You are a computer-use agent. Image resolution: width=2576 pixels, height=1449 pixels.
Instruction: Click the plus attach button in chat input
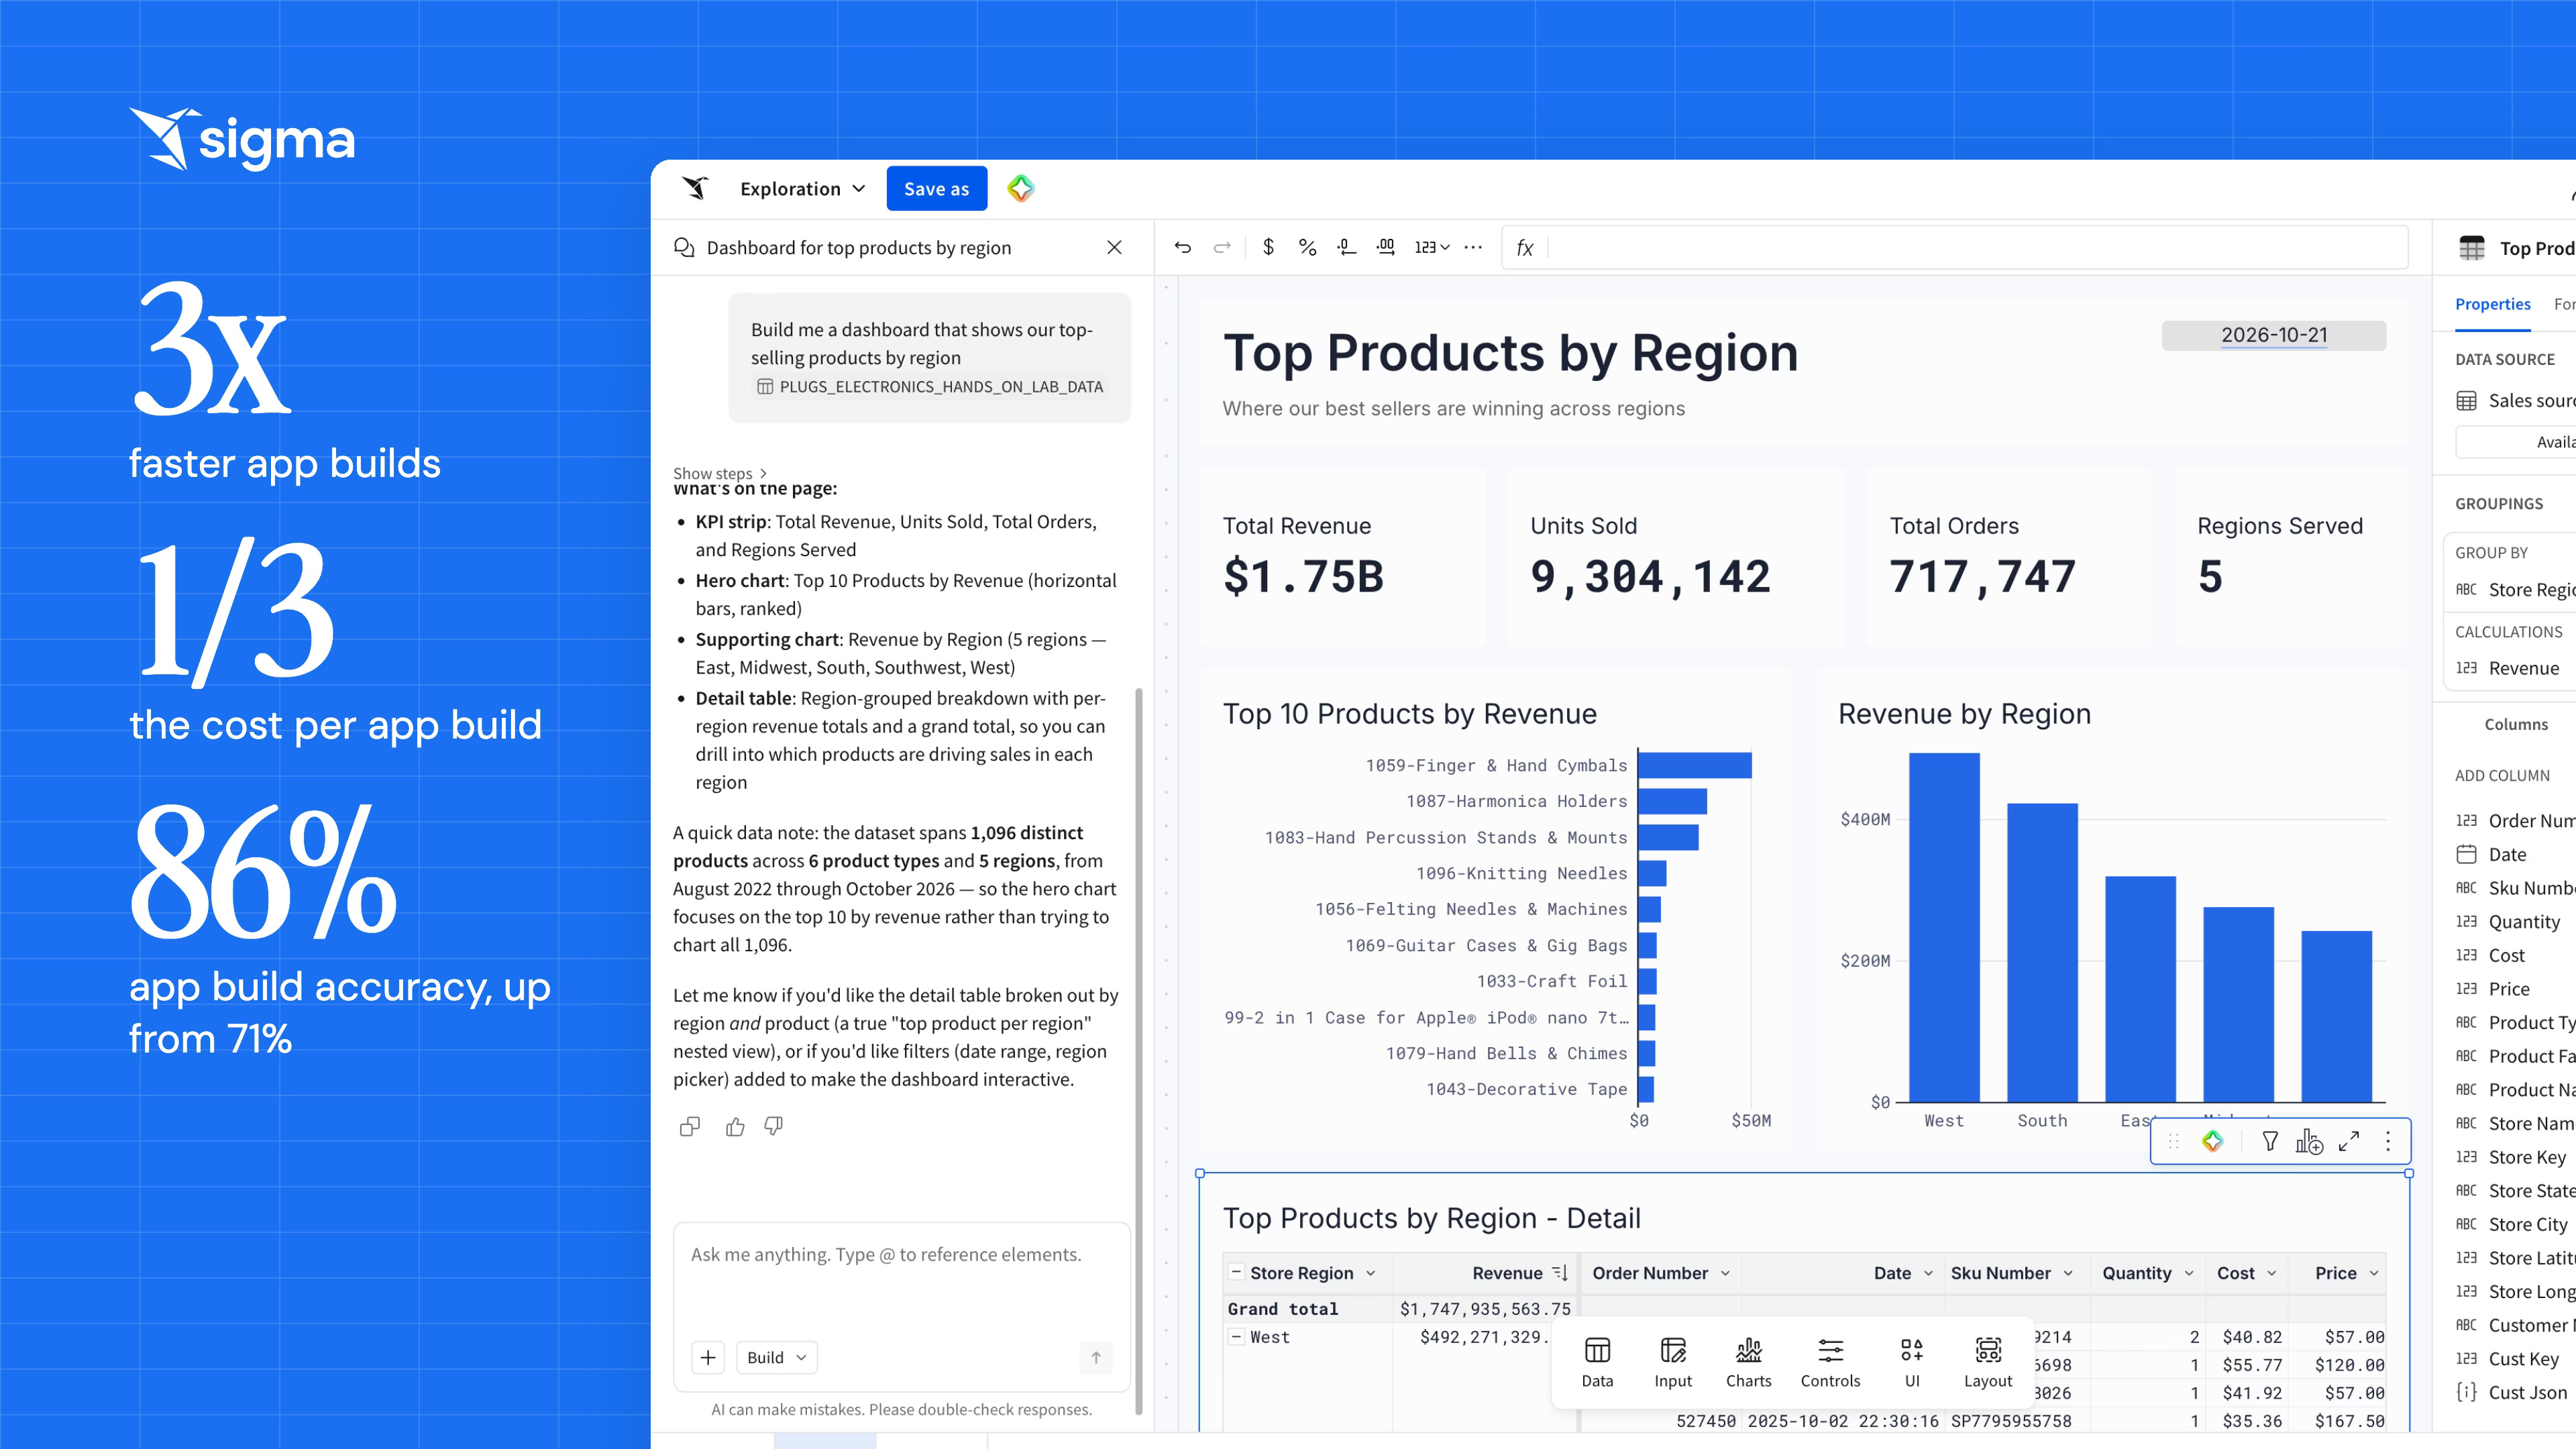coord(708,1357)
